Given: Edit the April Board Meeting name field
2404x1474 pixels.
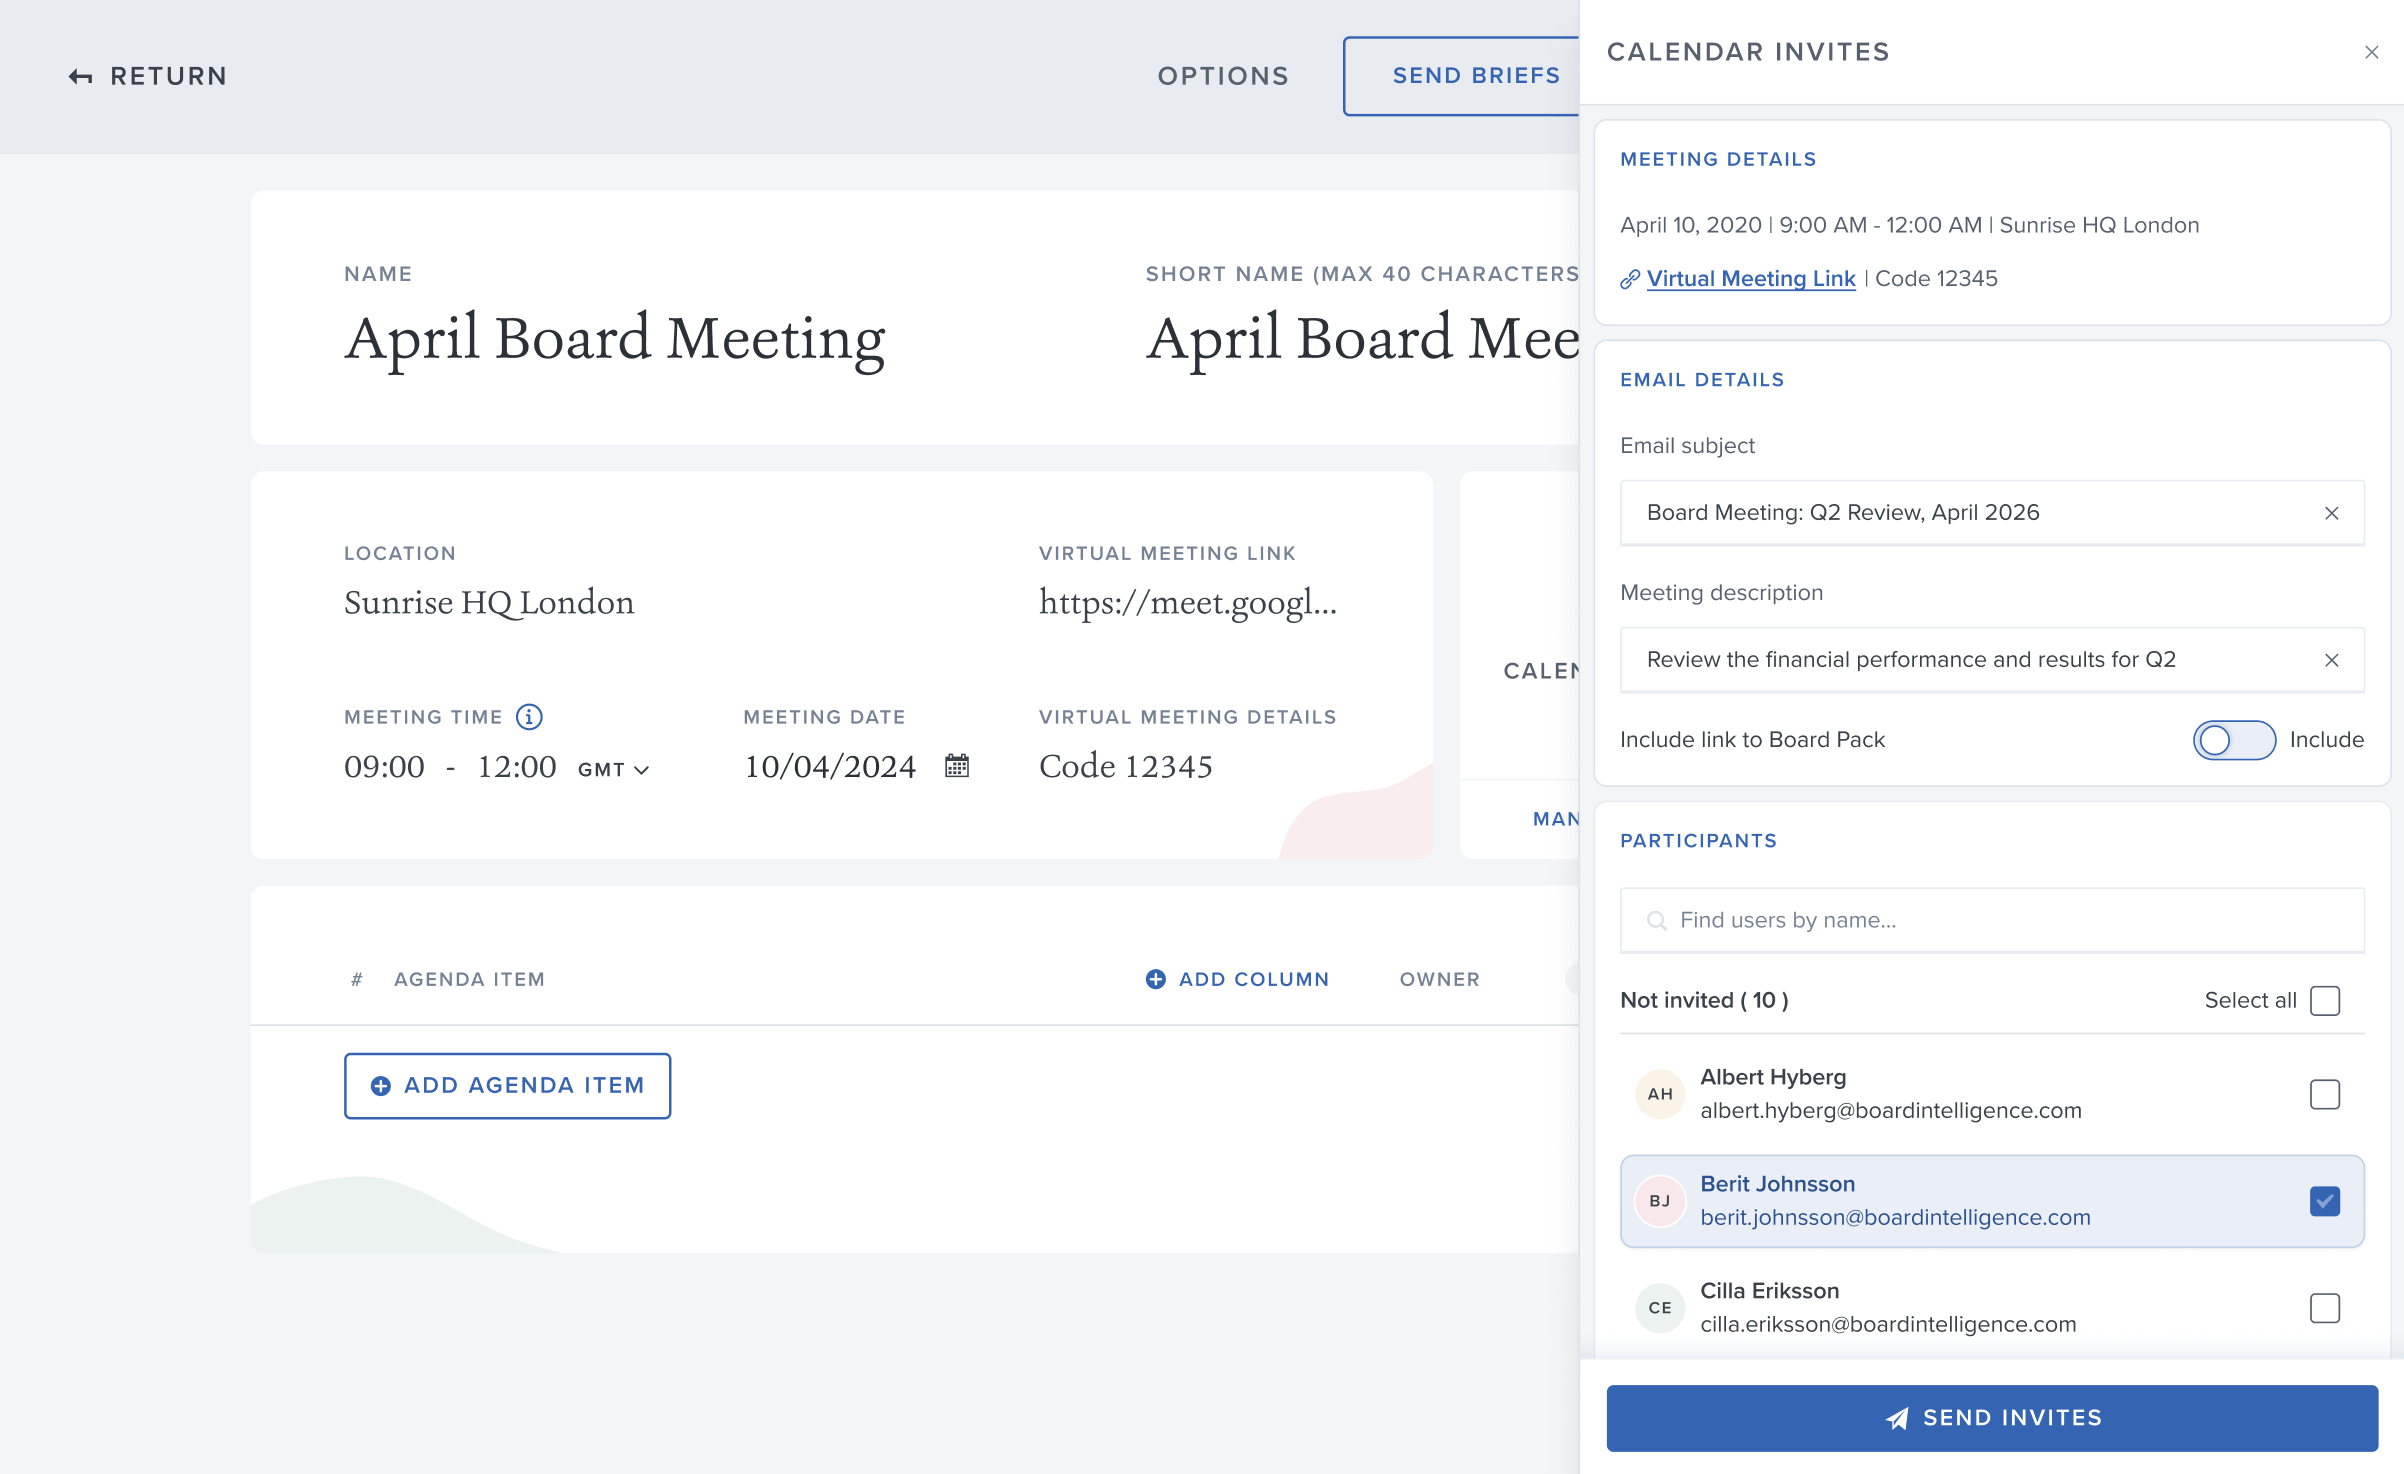Looking at the screenshot, I should [x=615, y=339].
